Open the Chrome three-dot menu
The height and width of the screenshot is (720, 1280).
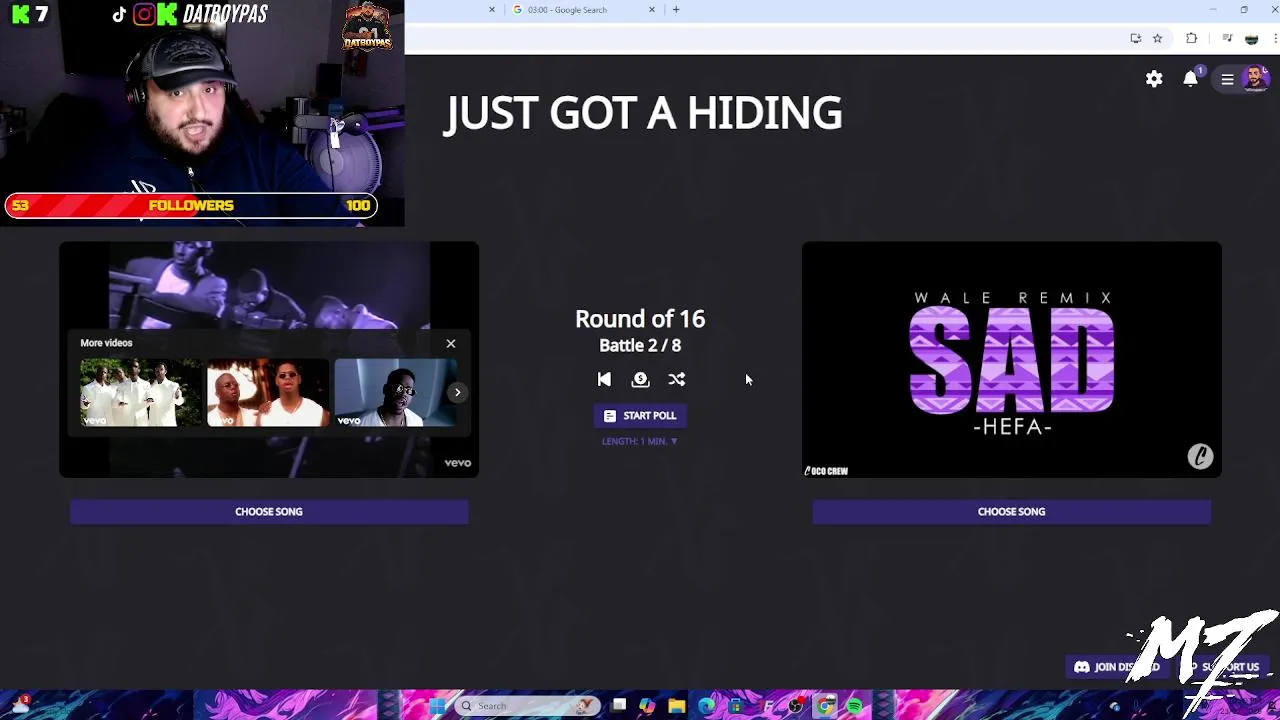(x=1275, y=38)
